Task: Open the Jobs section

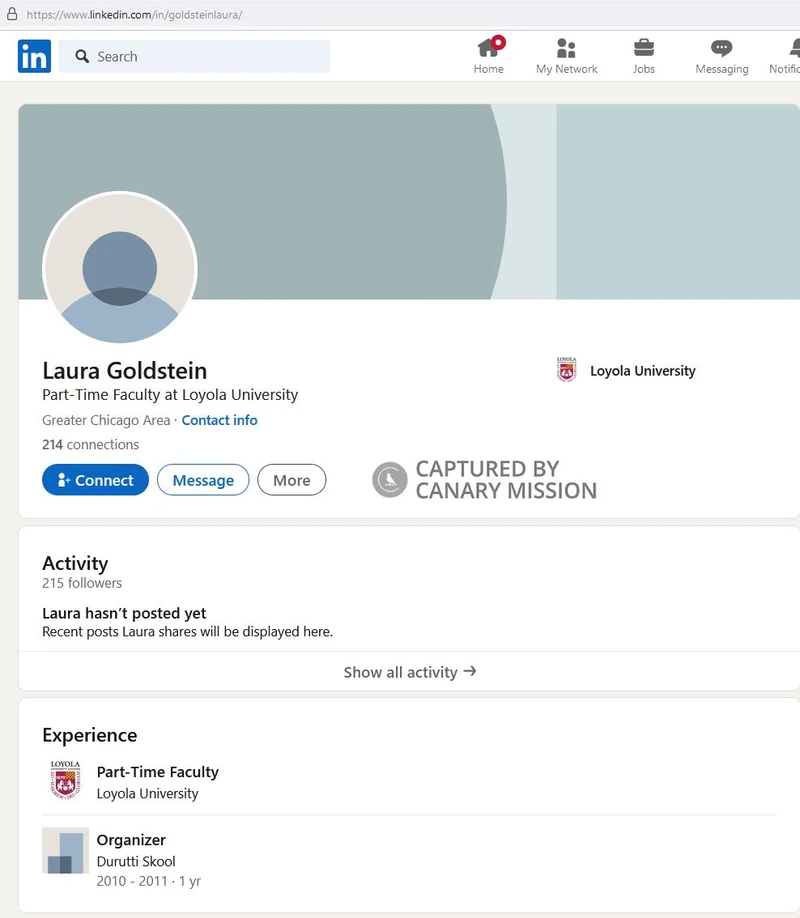Action: click(644, 56)
